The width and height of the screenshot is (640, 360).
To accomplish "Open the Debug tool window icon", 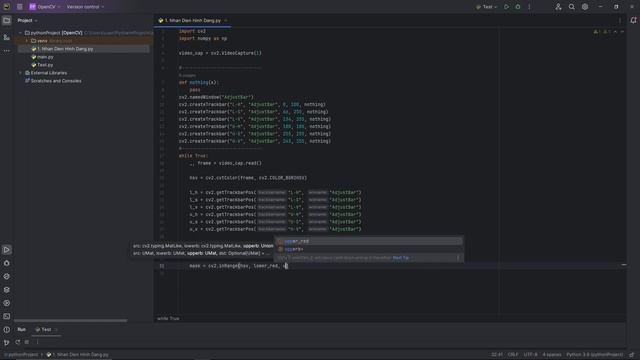I will pos(7,263).
